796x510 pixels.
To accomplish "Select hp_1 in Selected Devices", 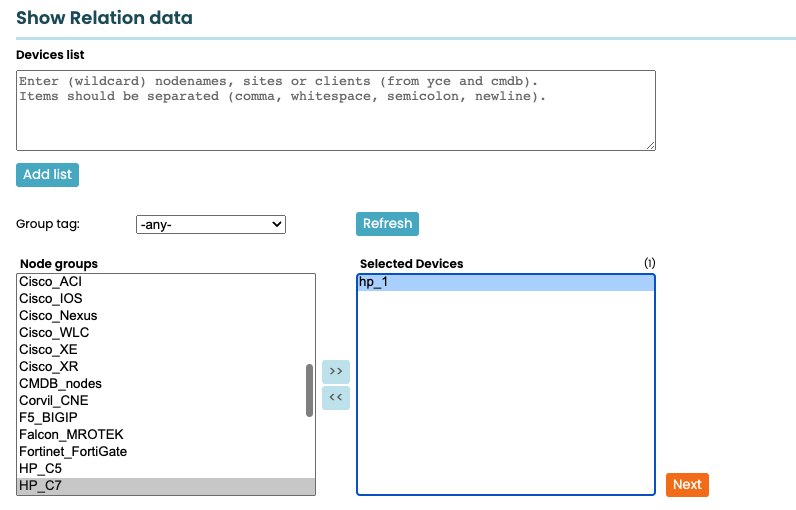I will [505, 283].
